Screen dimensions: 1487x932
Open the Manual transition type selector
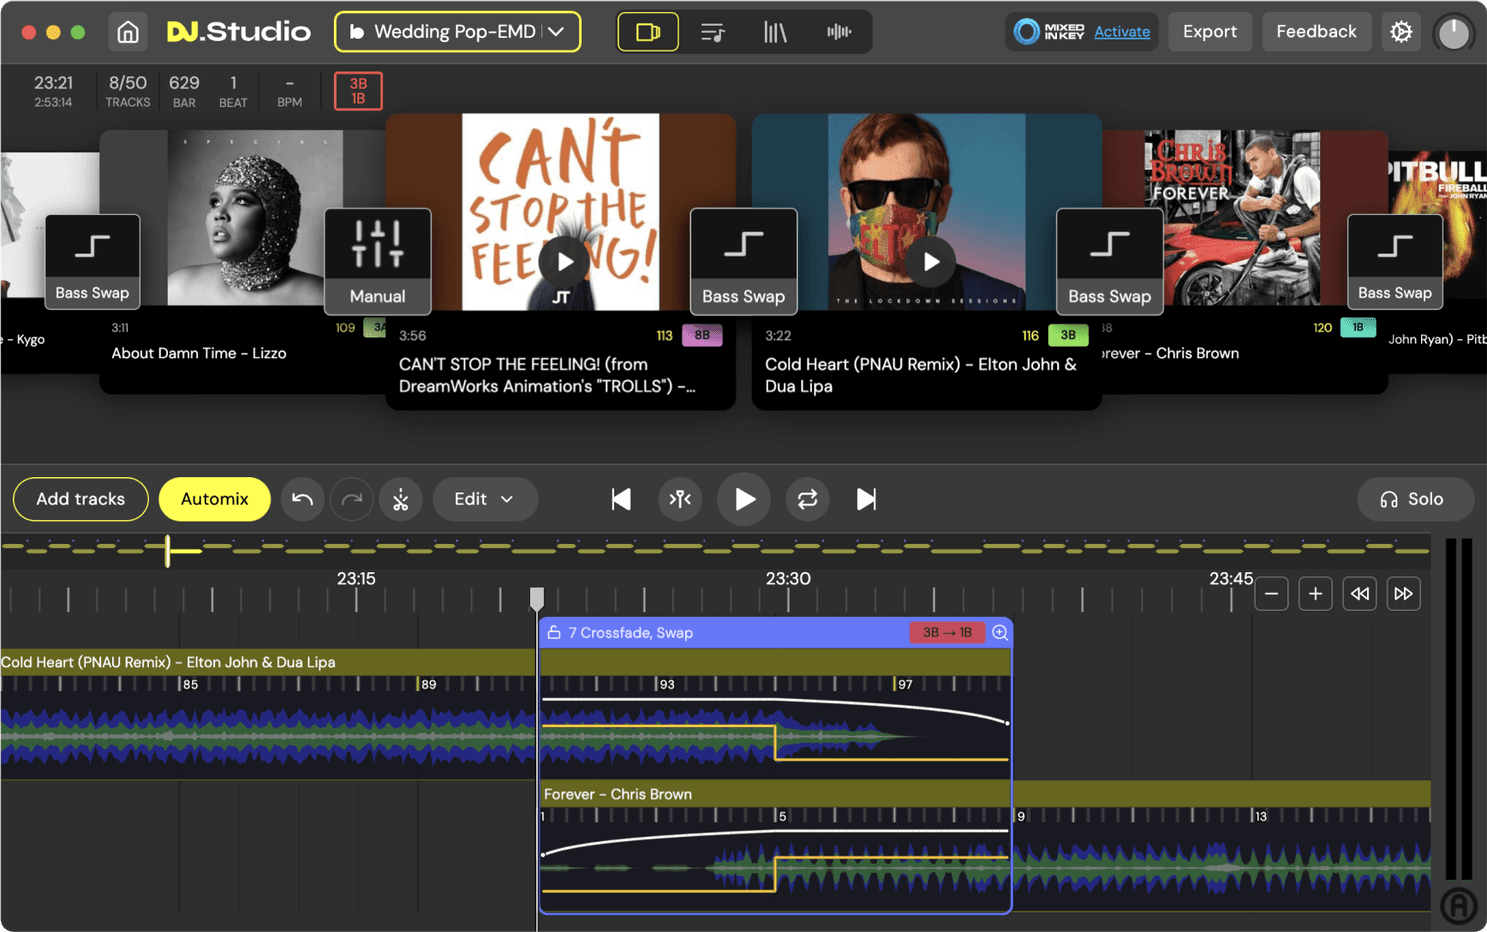377,260
